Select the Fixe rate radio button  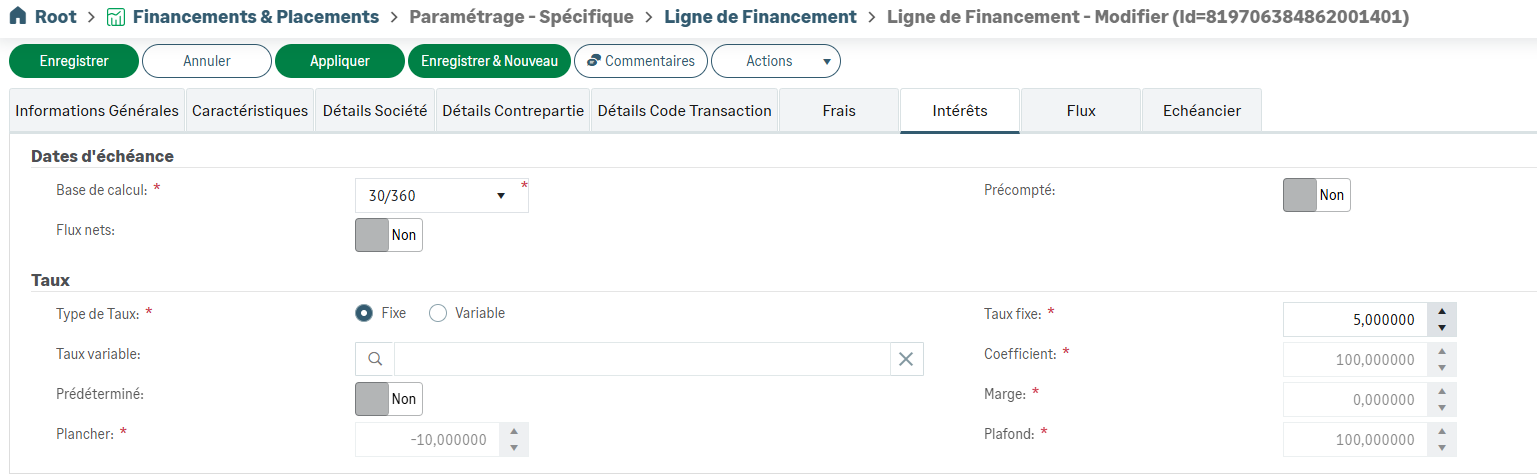pyautogui.click(x=365, y=313)
